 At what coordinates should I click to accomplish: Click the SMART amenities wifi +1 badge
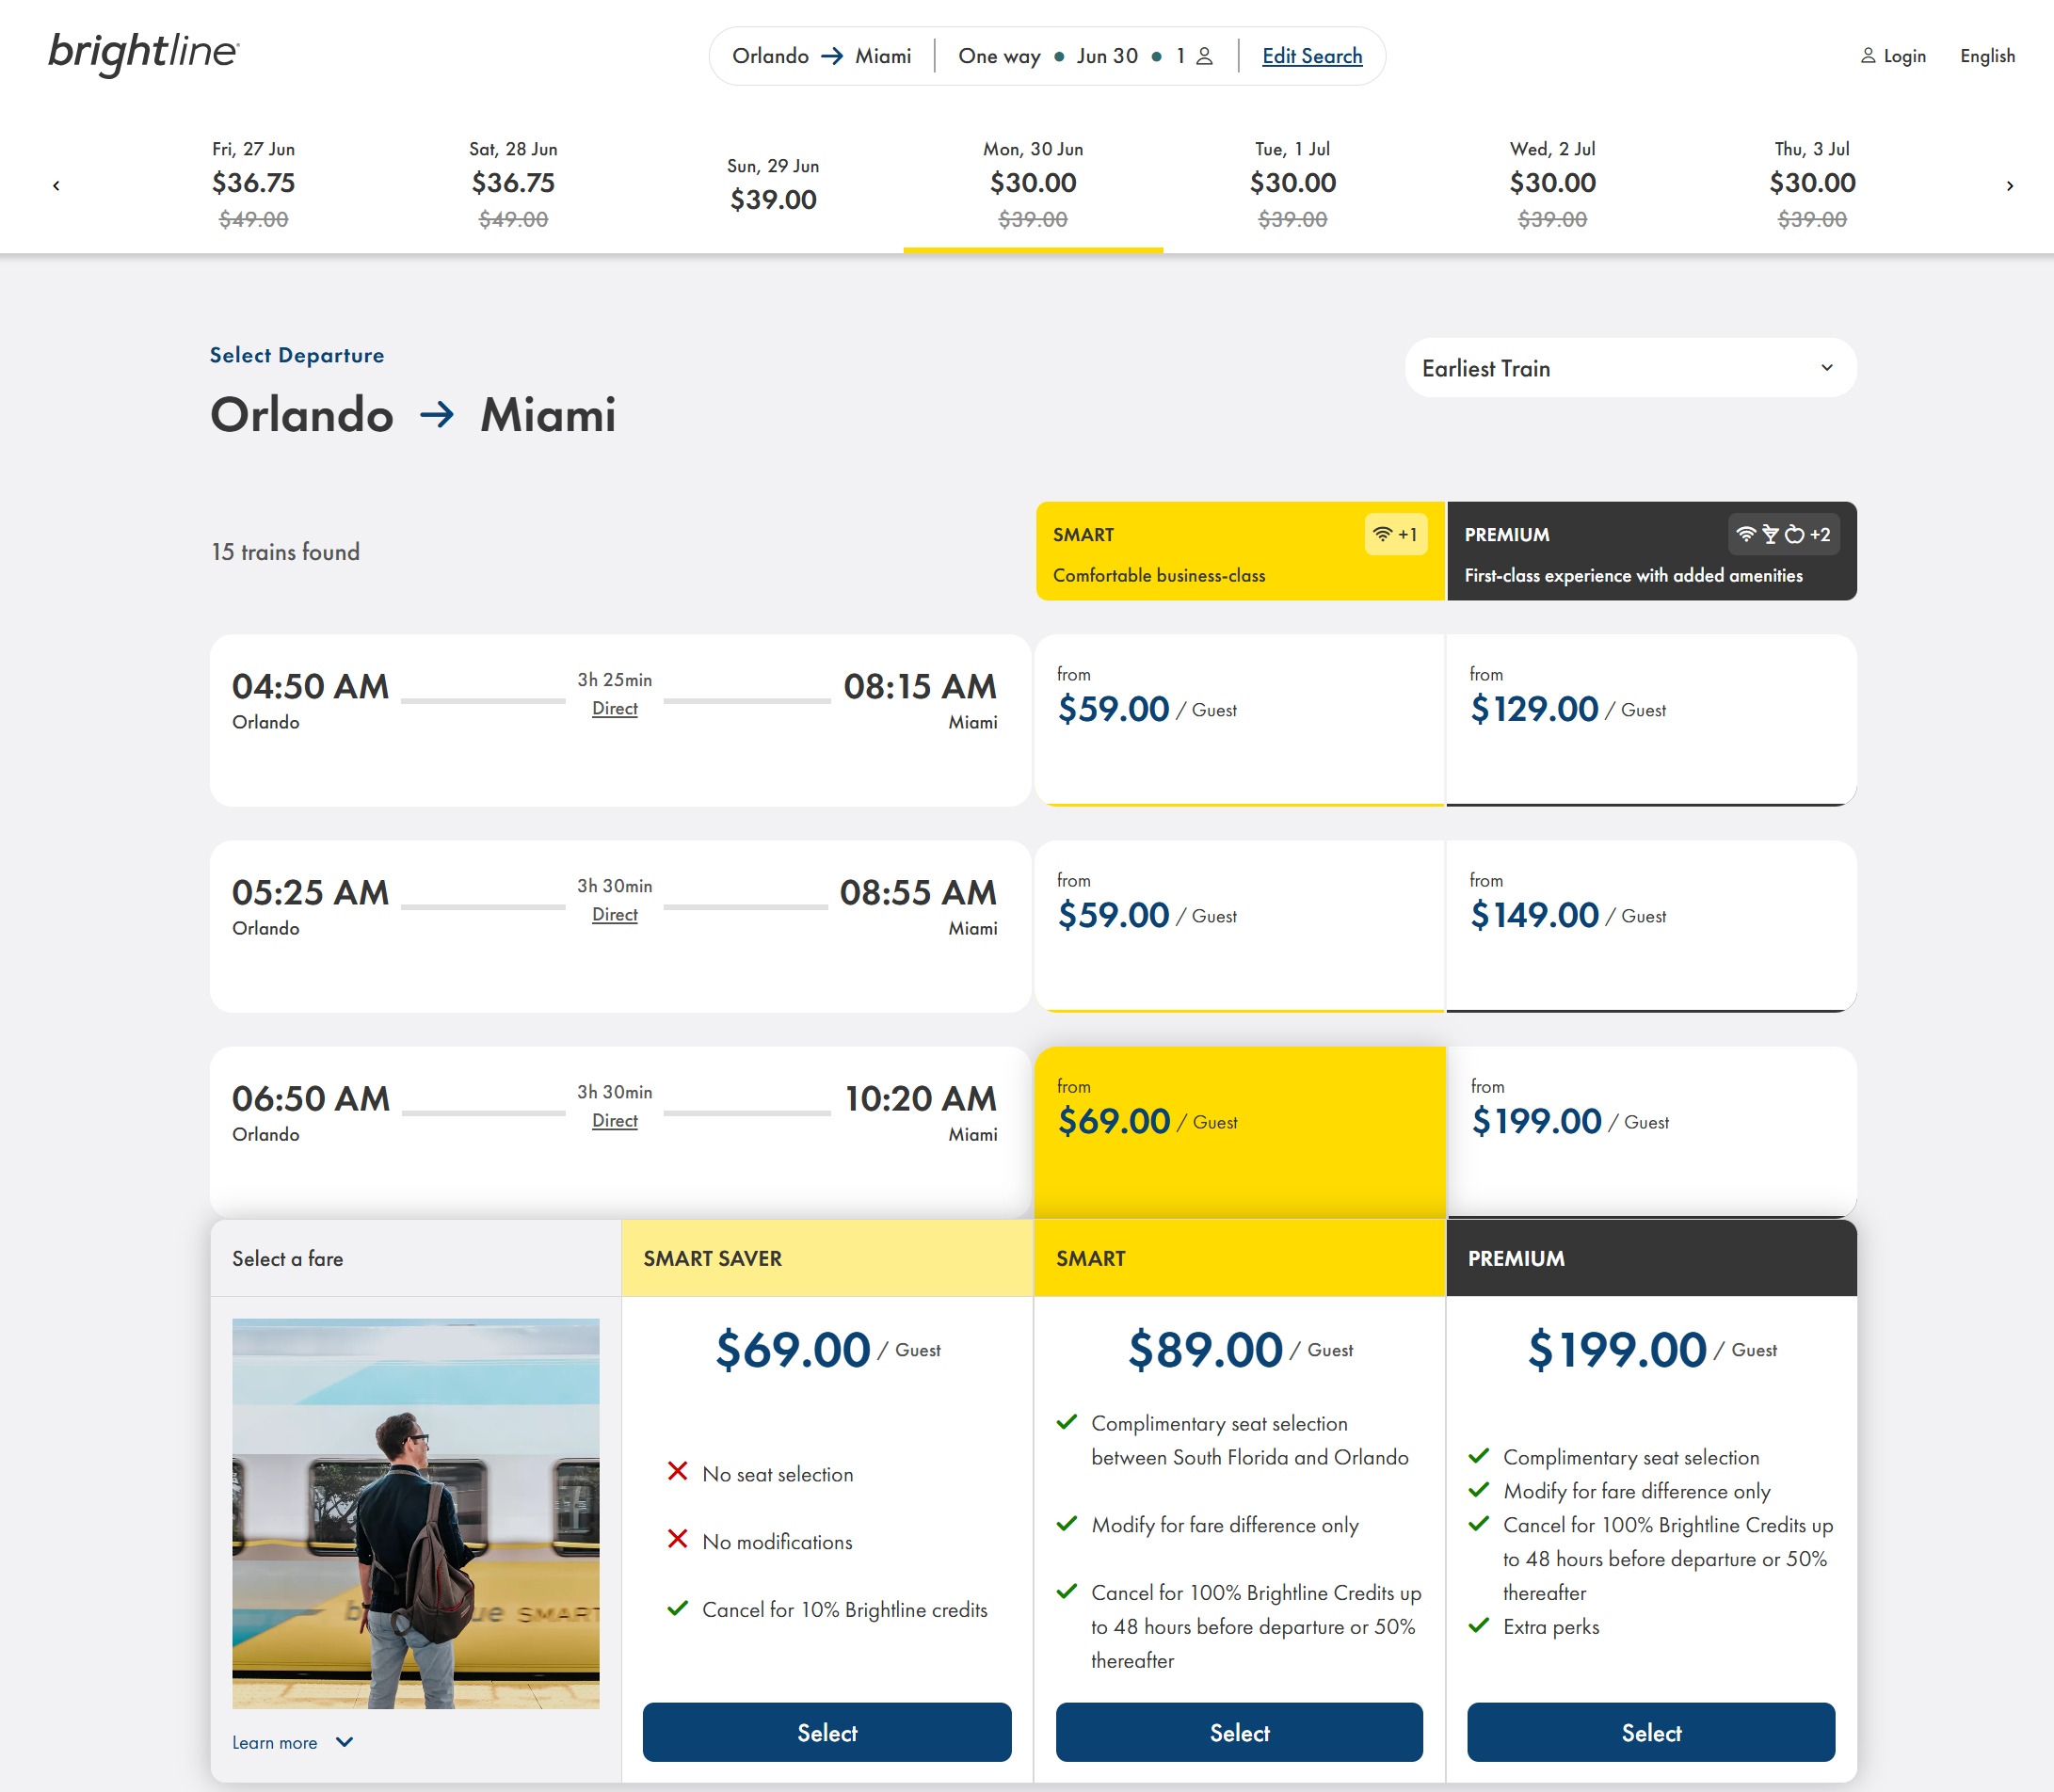coord(1395,534)
